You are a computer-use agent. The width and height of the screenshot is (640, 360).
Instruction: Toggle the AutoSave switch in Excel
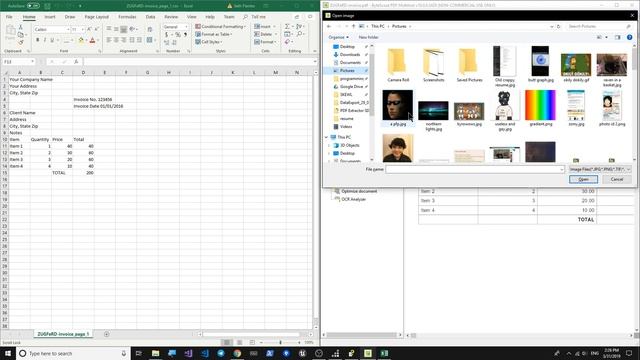coord(33,6)
